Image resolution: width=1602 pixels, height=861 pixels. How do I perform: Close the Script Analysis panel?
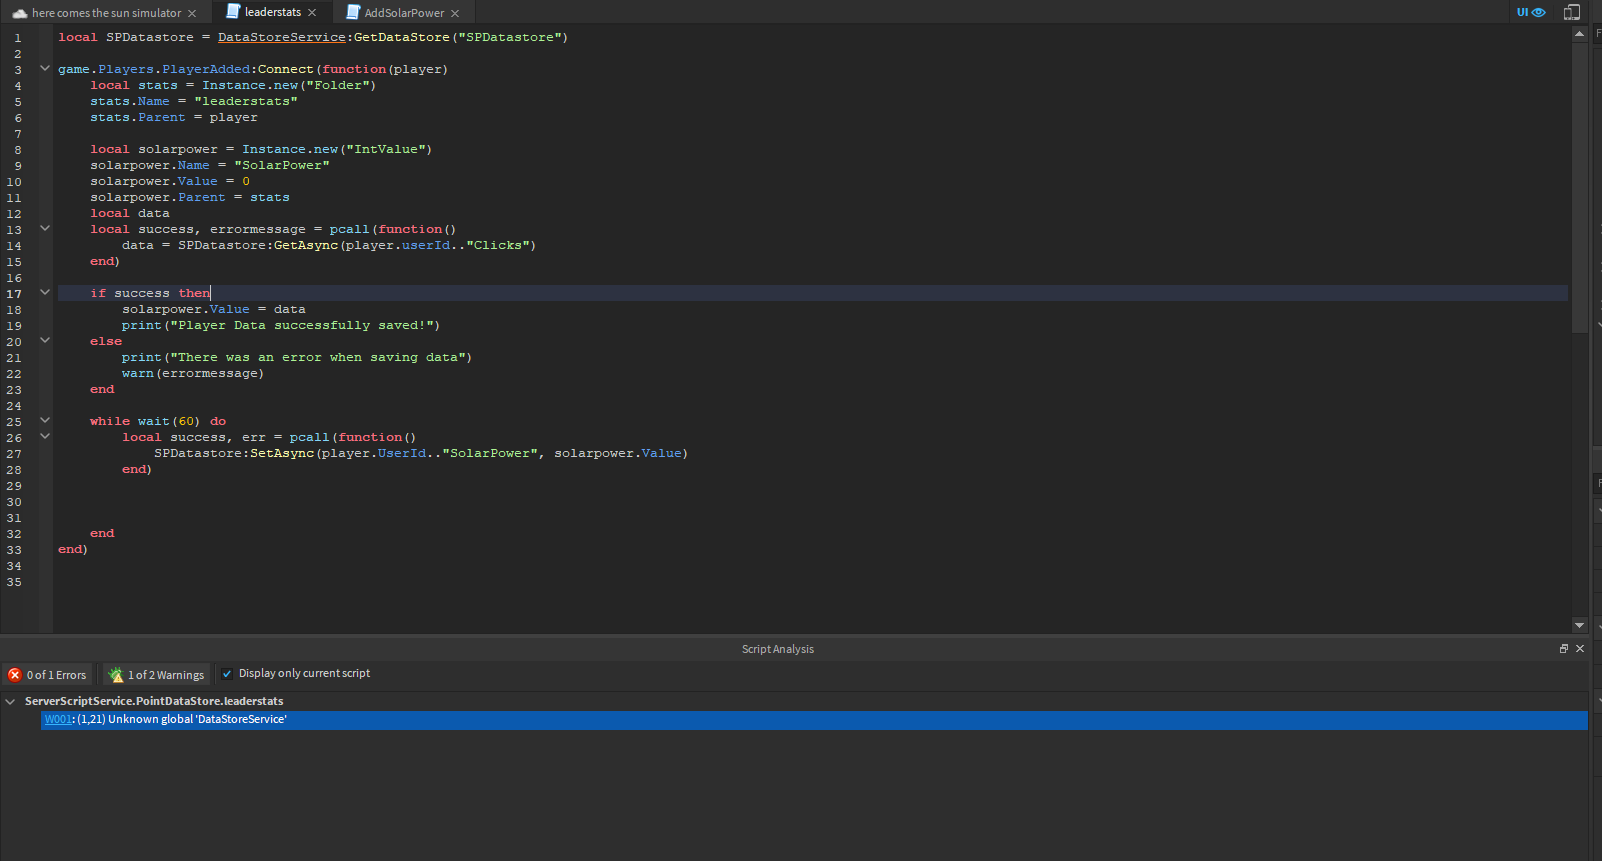point(1580,649)
